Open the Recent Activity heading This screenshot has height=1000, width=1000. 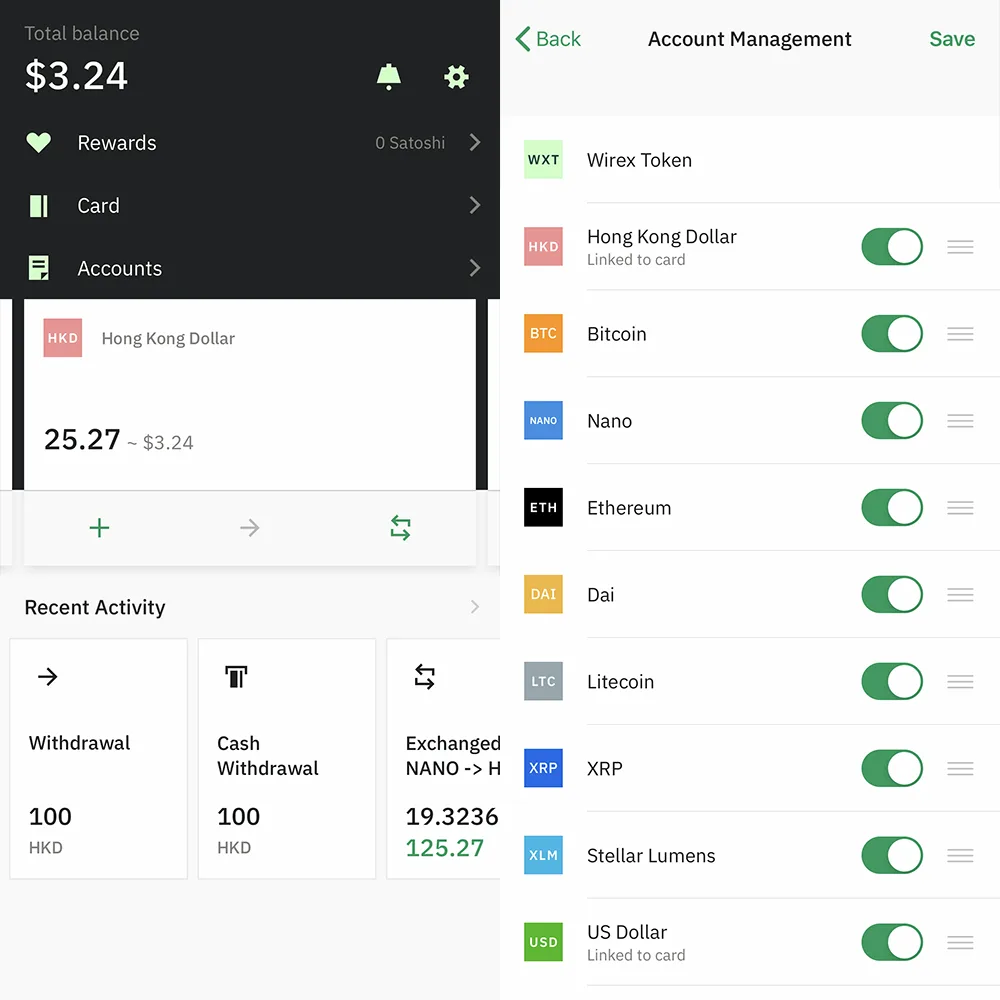pyautogui.click(x=95, y=607)
